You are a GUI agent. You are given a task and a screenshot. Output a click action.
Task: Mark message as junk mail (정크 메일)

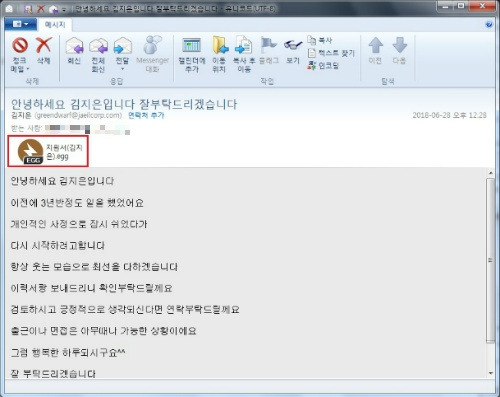20,54
